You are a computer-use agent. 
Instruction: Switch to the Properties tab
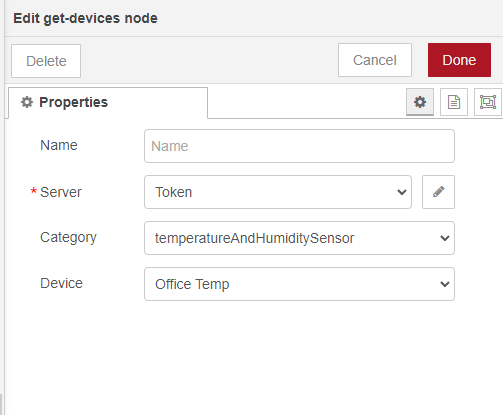[108, 103]
